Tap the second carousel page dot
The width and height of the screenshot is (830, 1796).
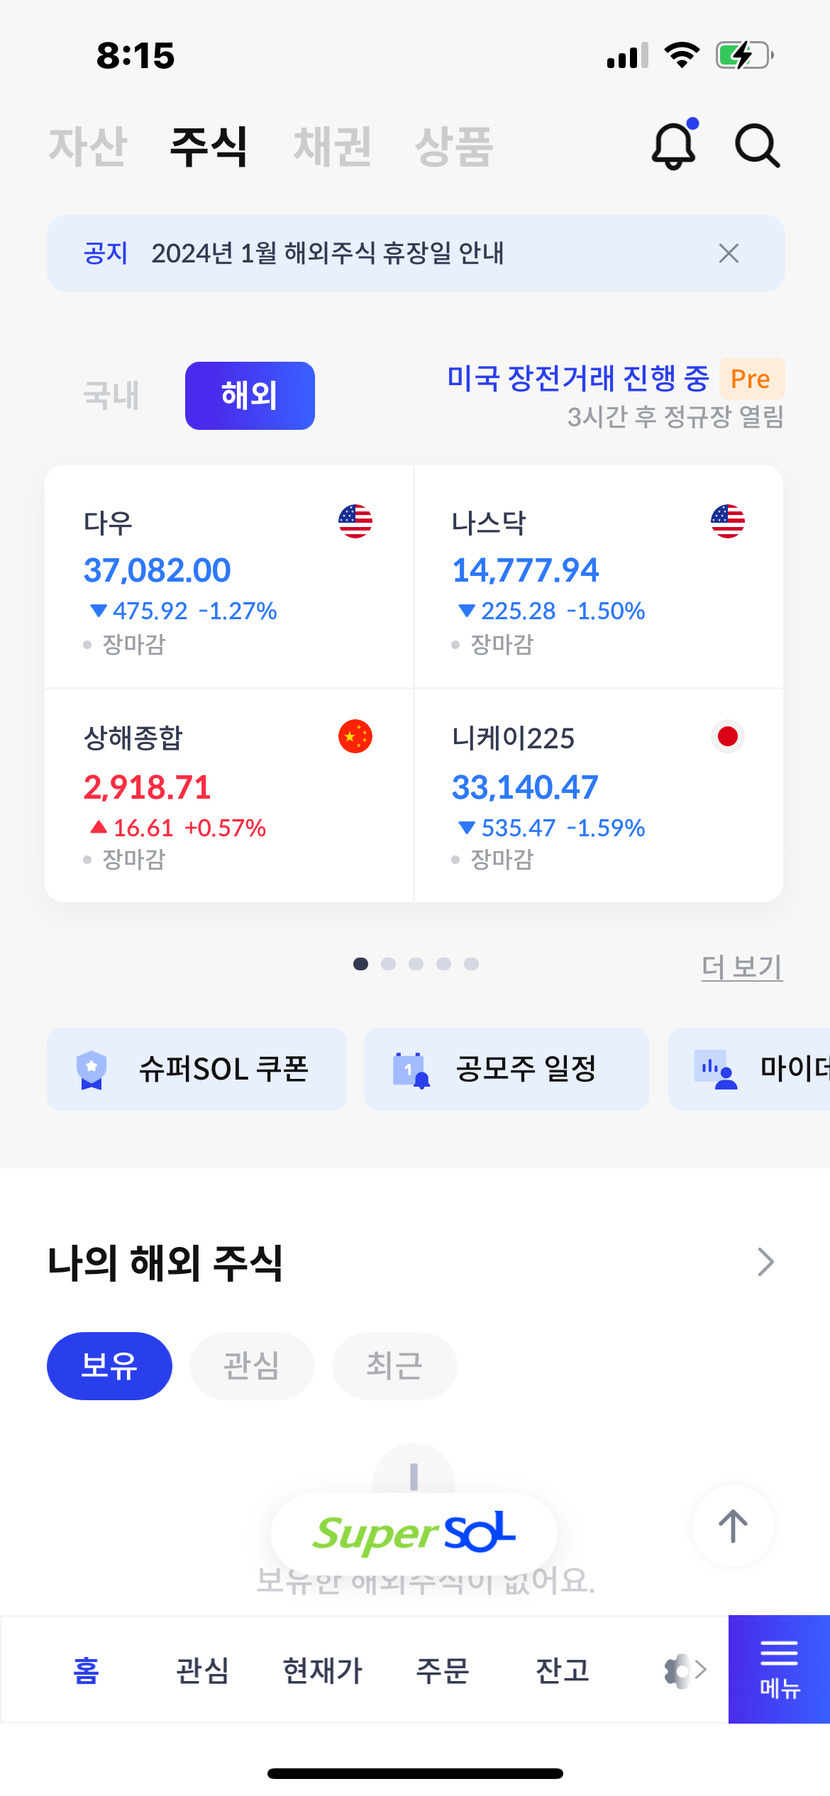point(389,964)
